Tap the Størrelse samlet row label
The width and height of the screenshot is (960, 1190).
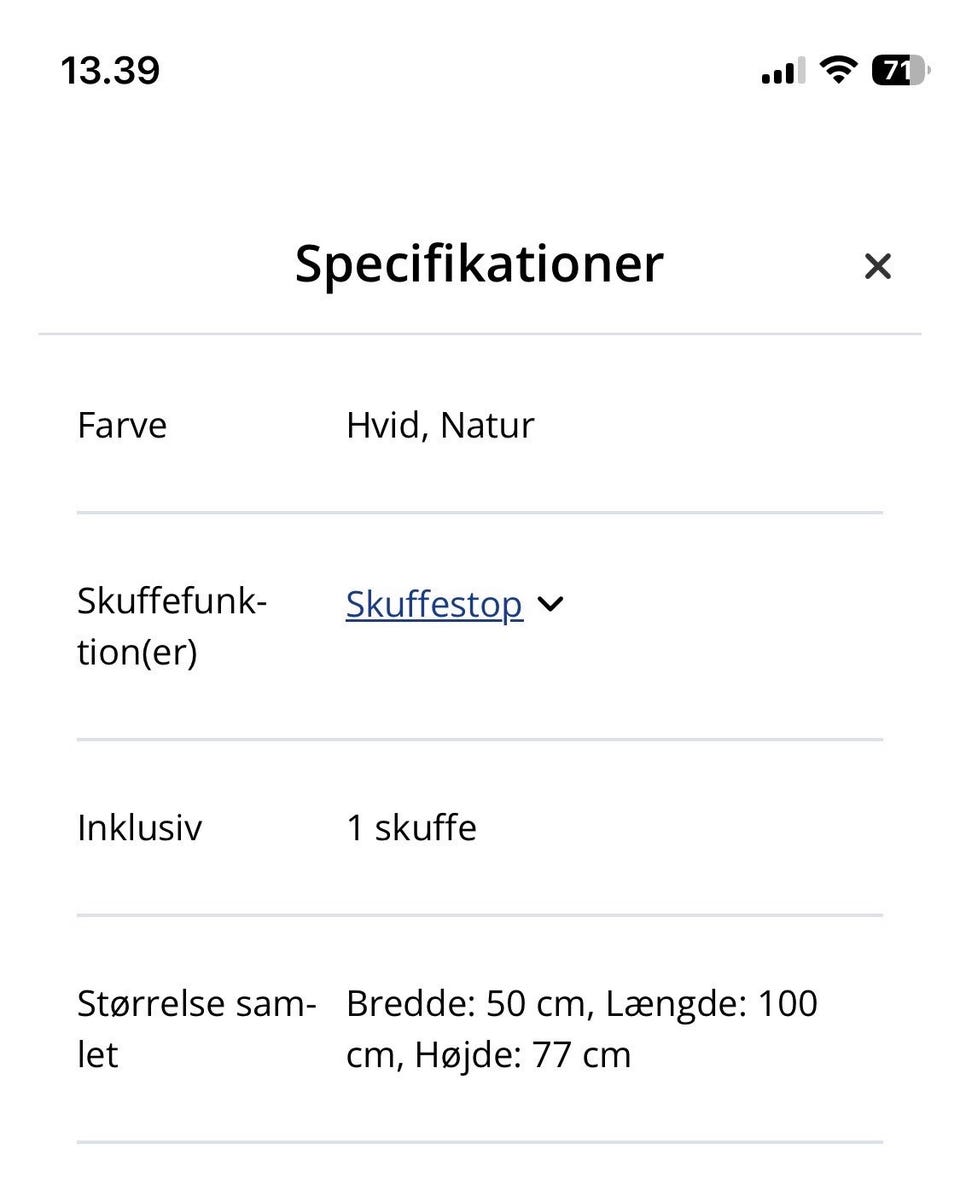coord(196,1029)
